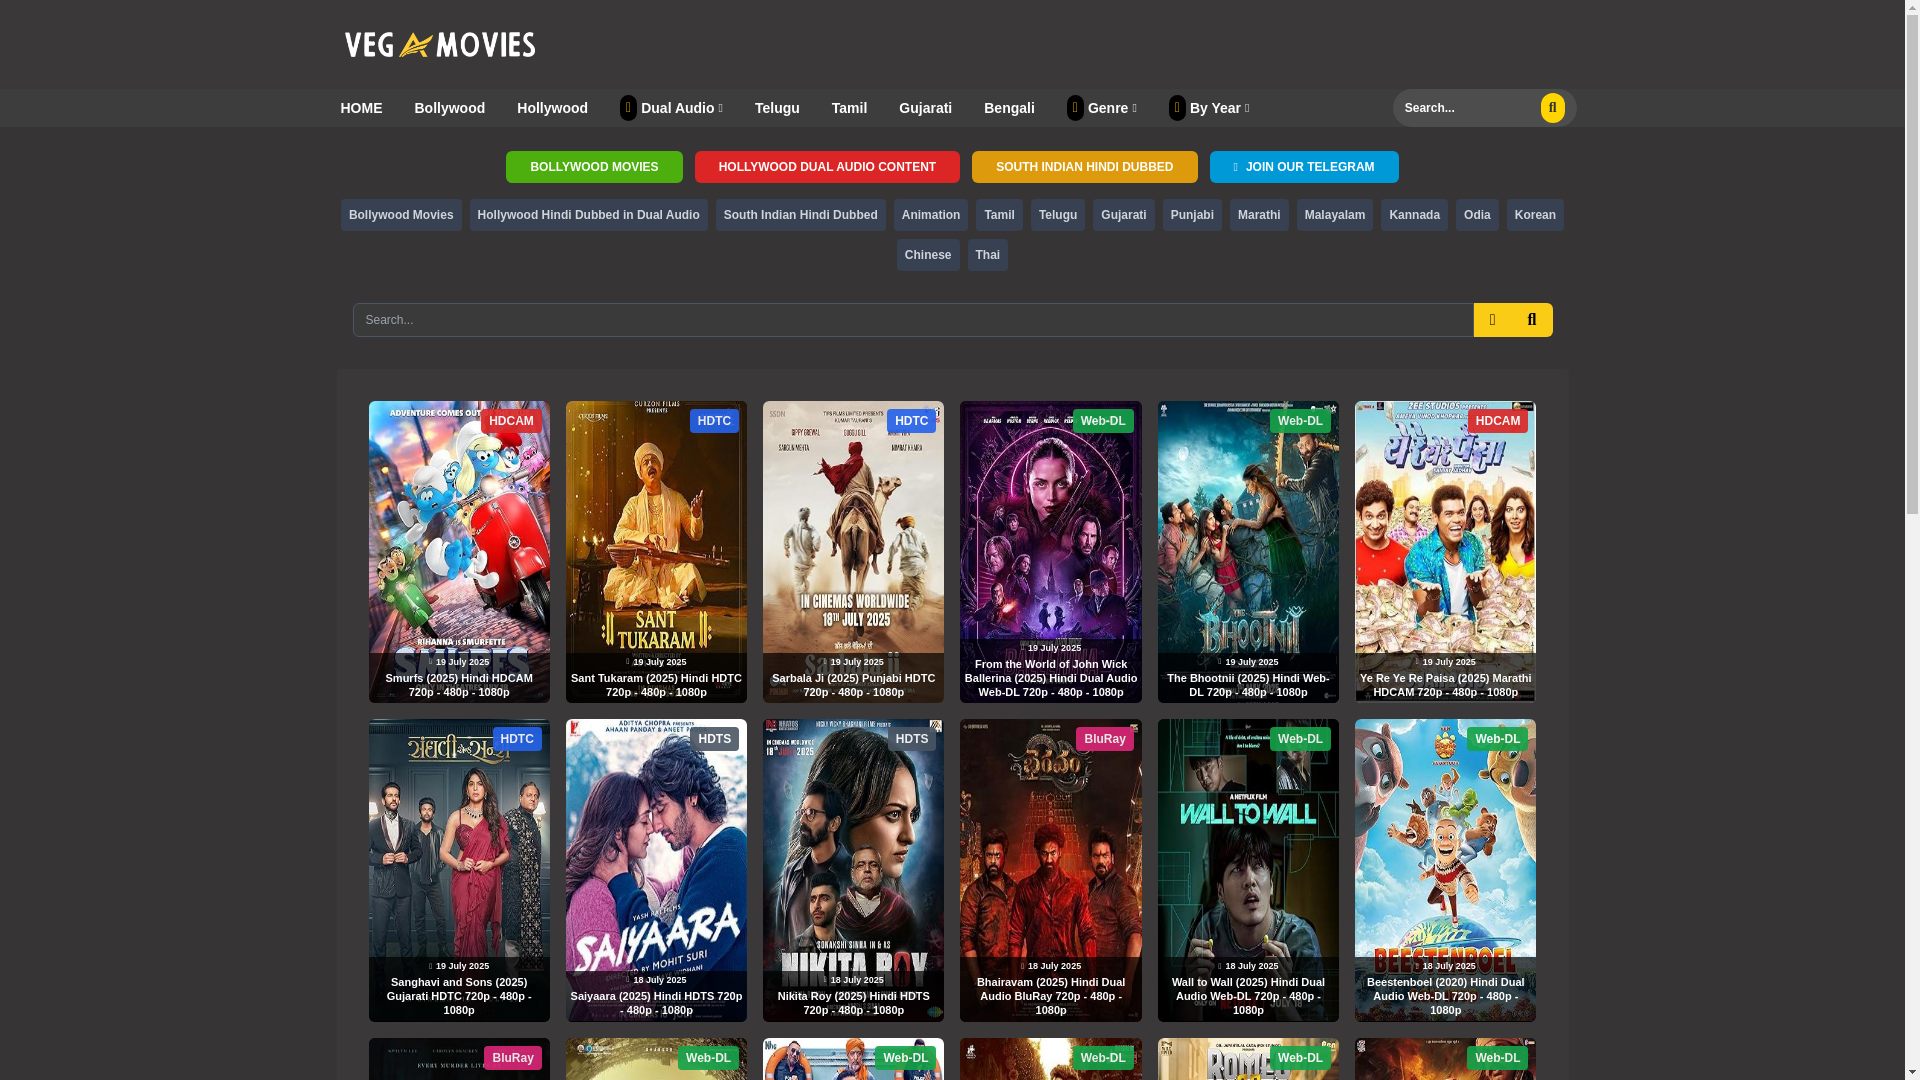Open Sanghavi and Sons (2025) Gujarati poster
The height and width of the screenshot is (1080, 1920).
pos(459,870)
